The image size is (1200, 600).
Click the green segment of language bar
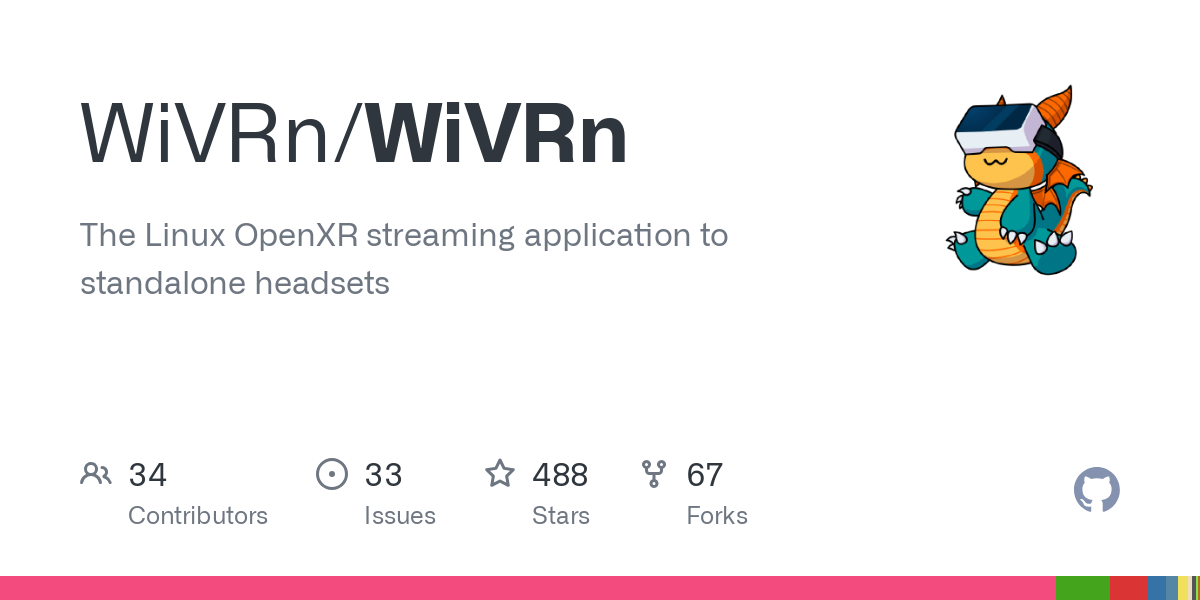click(x=1083, y=588)
